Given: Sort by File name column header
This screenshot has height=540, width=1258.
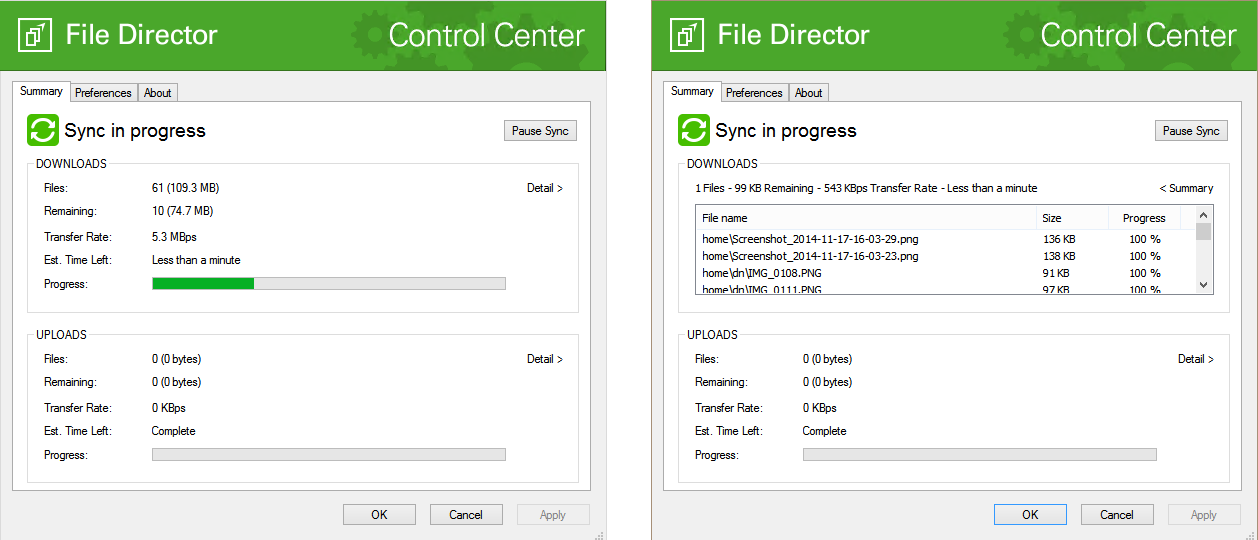Looking at the screenshot, I should point(866,218).
